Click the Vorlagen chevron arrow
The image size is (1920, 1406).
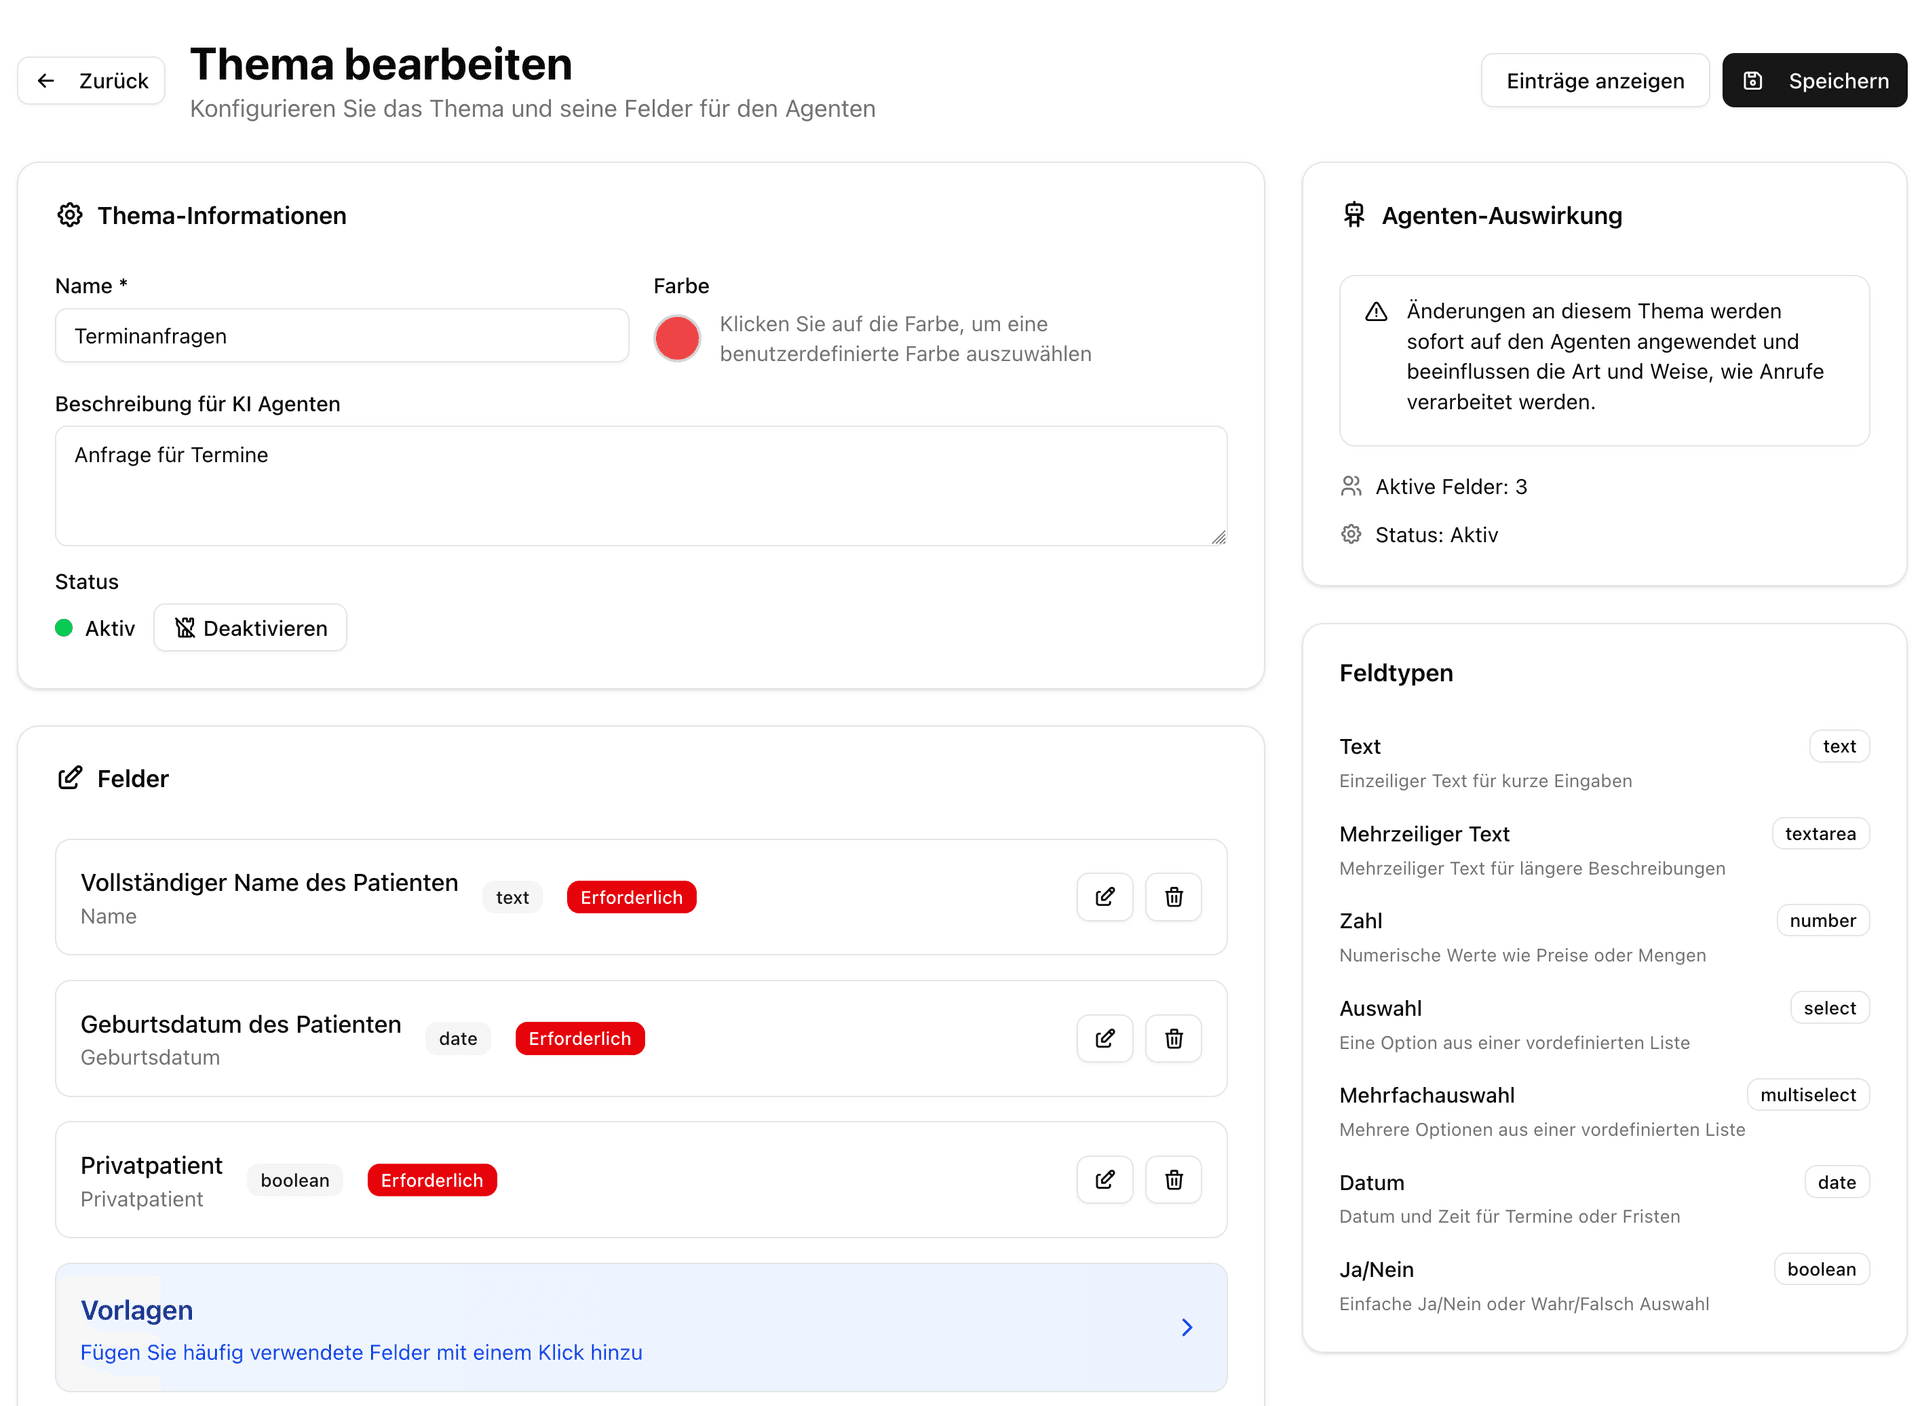pyautogui.click(x=1187, y=1327)
